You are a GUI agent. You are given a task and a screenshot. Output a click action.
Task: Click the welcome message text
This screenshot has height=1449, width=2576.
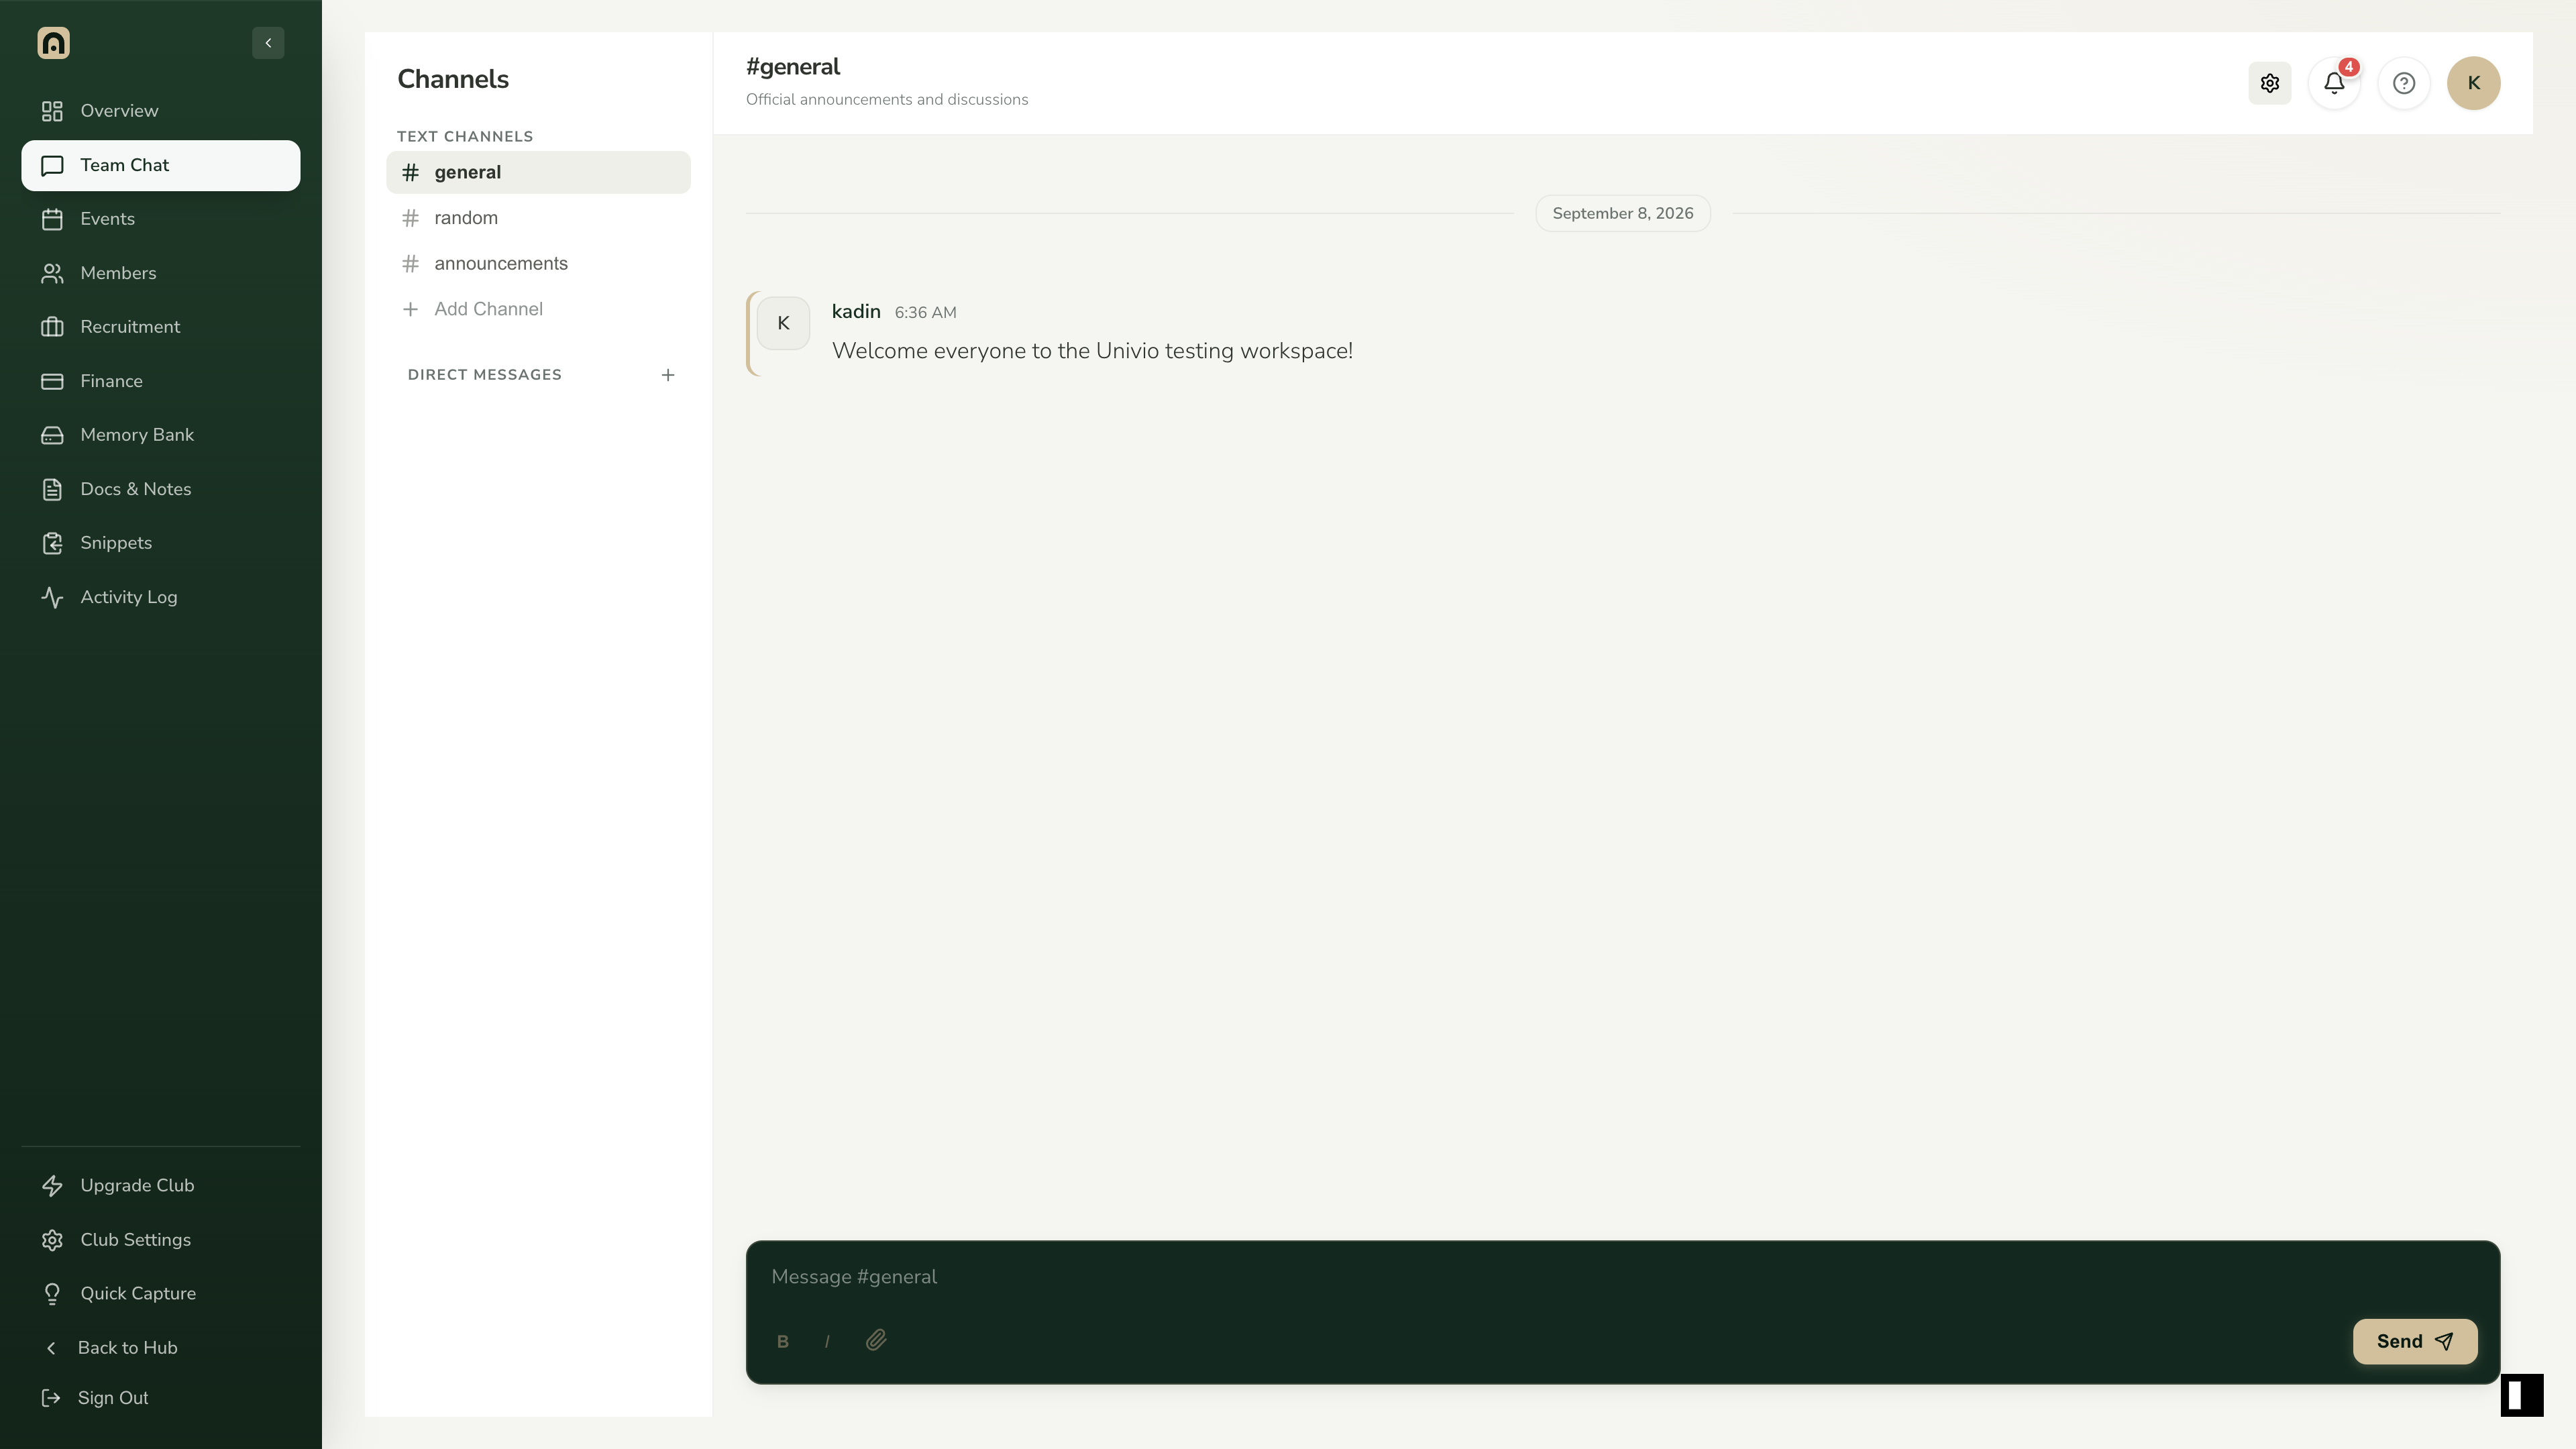(x=1092, y=351)
